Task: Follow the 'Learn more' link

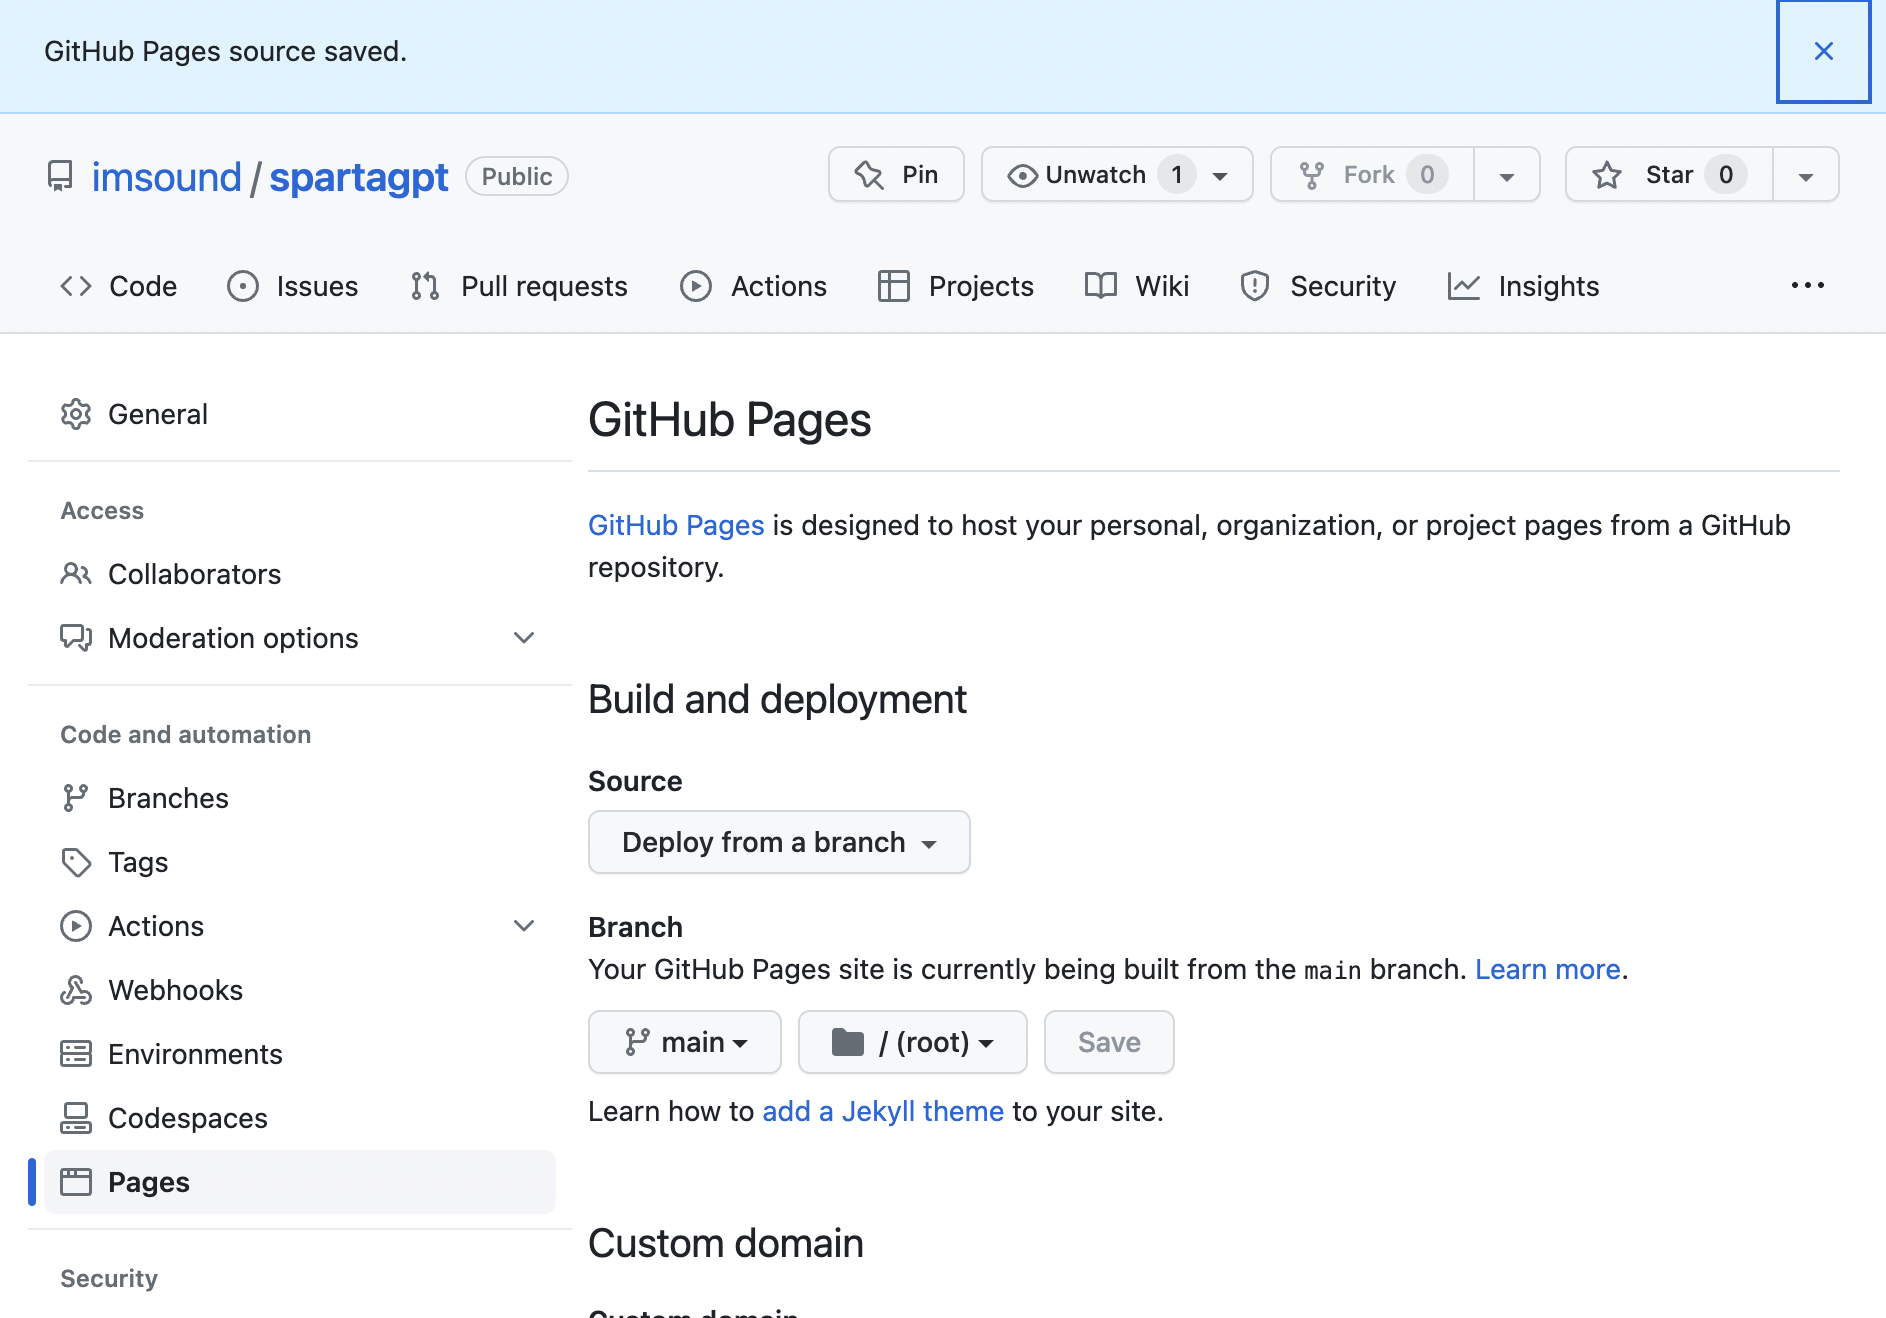Action: coord(1548,969)
